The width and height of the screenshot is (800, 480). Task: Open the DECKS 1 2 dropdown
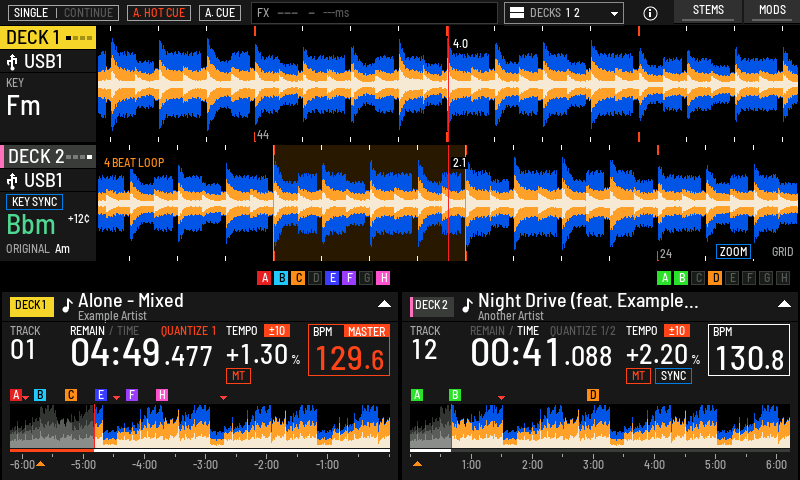[x=564, y=13]
